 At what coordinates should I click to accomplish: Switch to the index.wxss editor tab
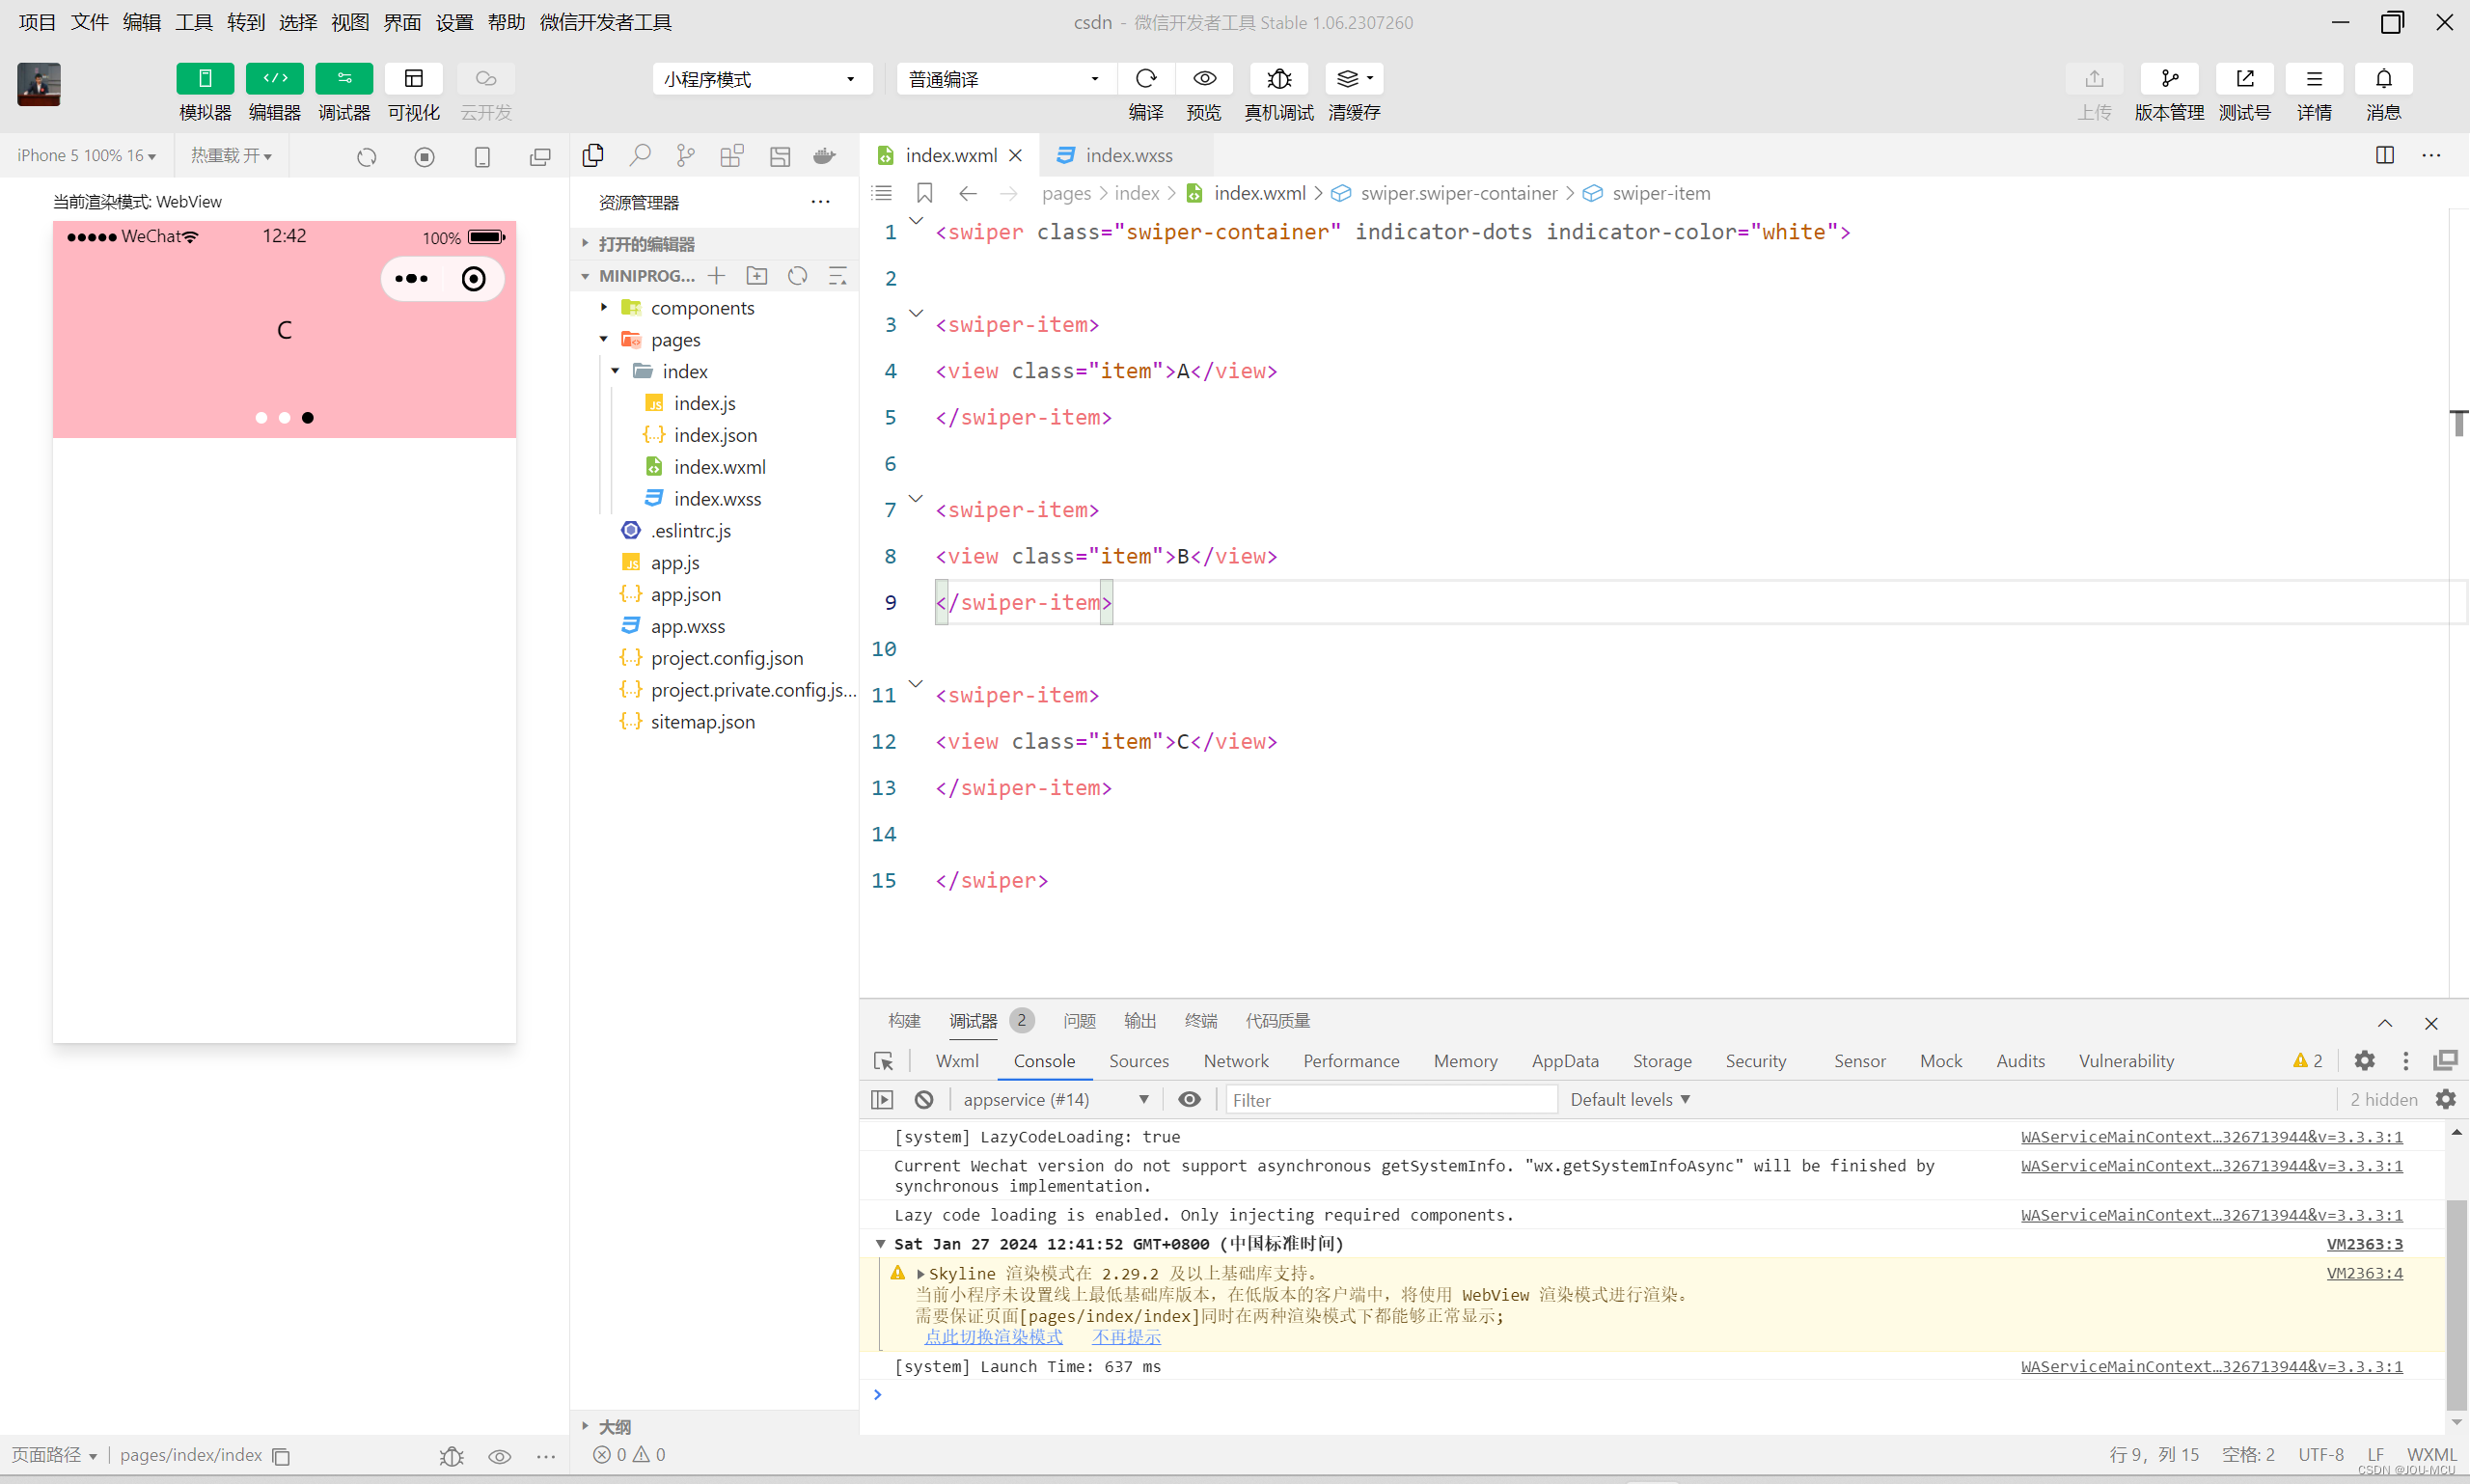point(1128,155)
